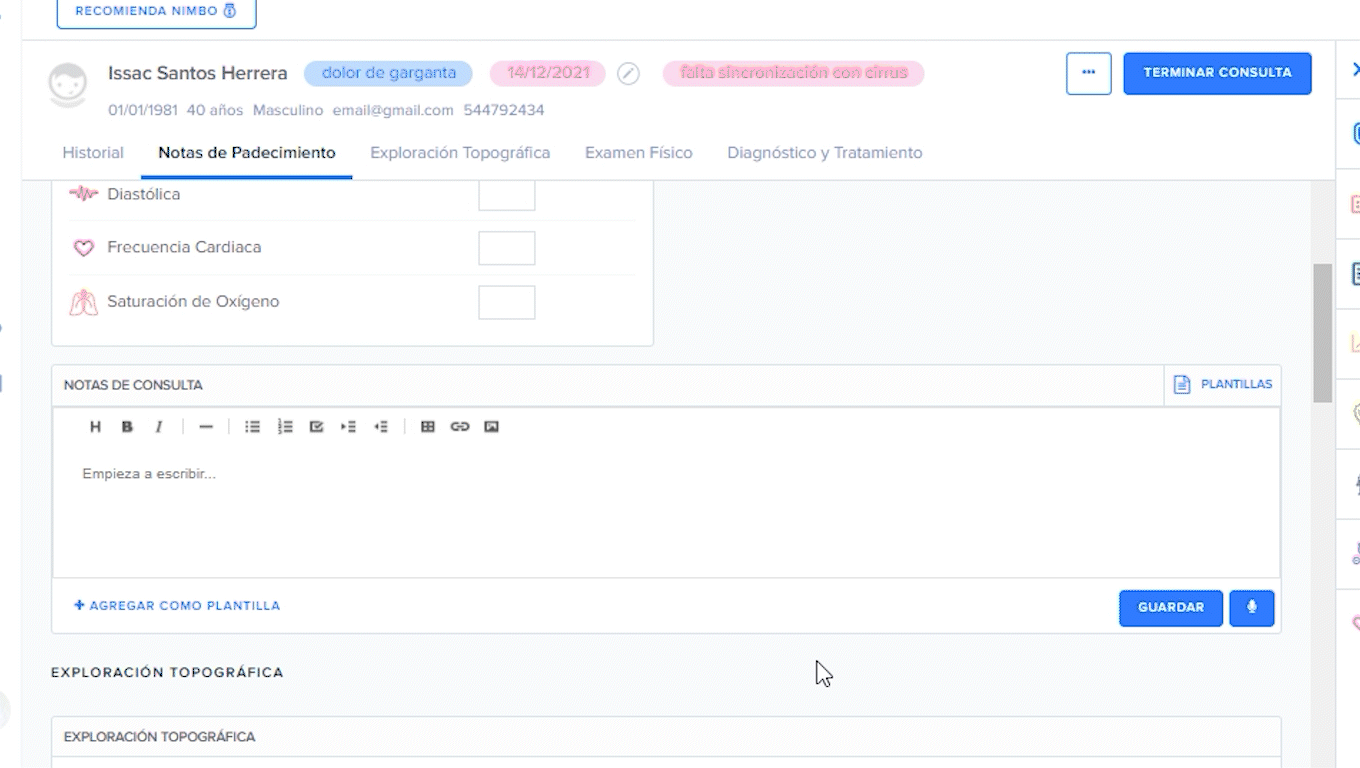The height and width of the screenshot is (768, 1360).
Task: Select the Diagnóstico y Tratamiento tab
Action: pyautogui.click(x=824, y=152)
